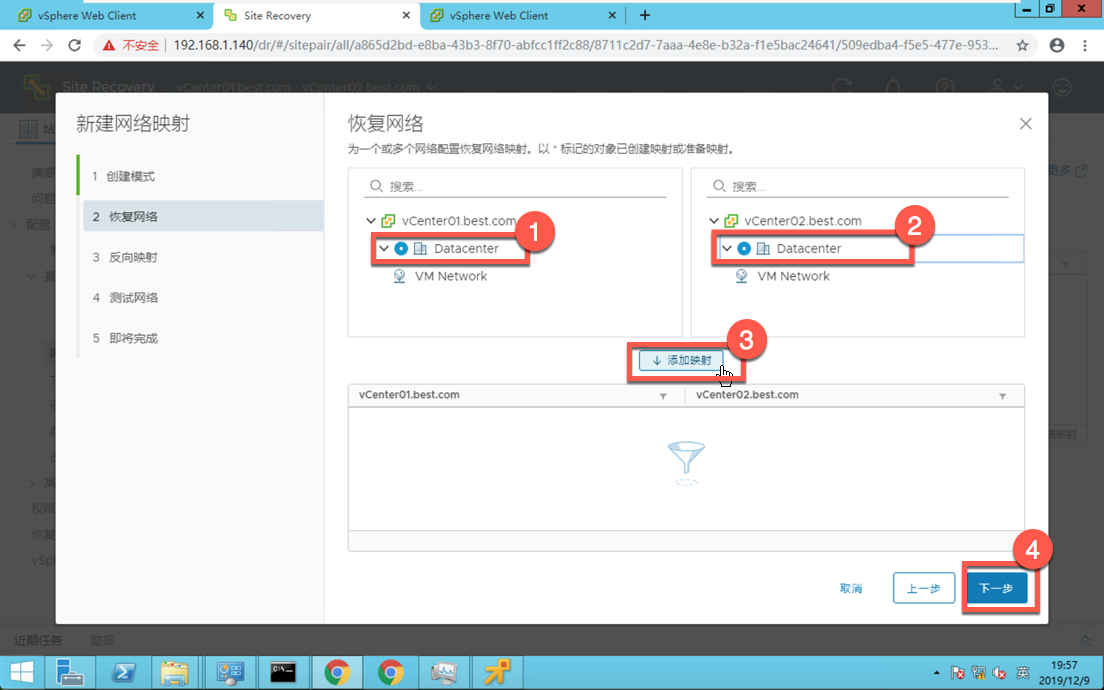
Task: Collapse the Datacenter node under vCenter02
Action: point(727,249)
